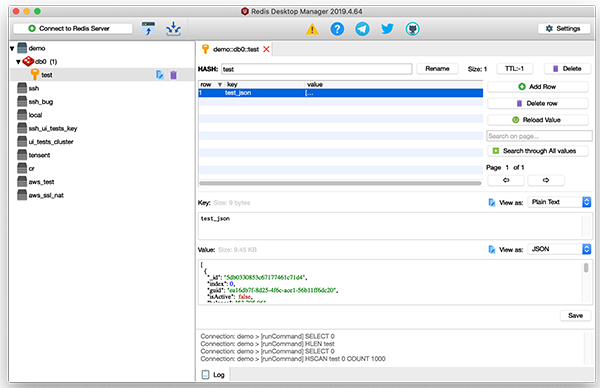This screenshot has height=388, width=600.
Task: Click the Add Row button
Action: click(x=538, y=87)
